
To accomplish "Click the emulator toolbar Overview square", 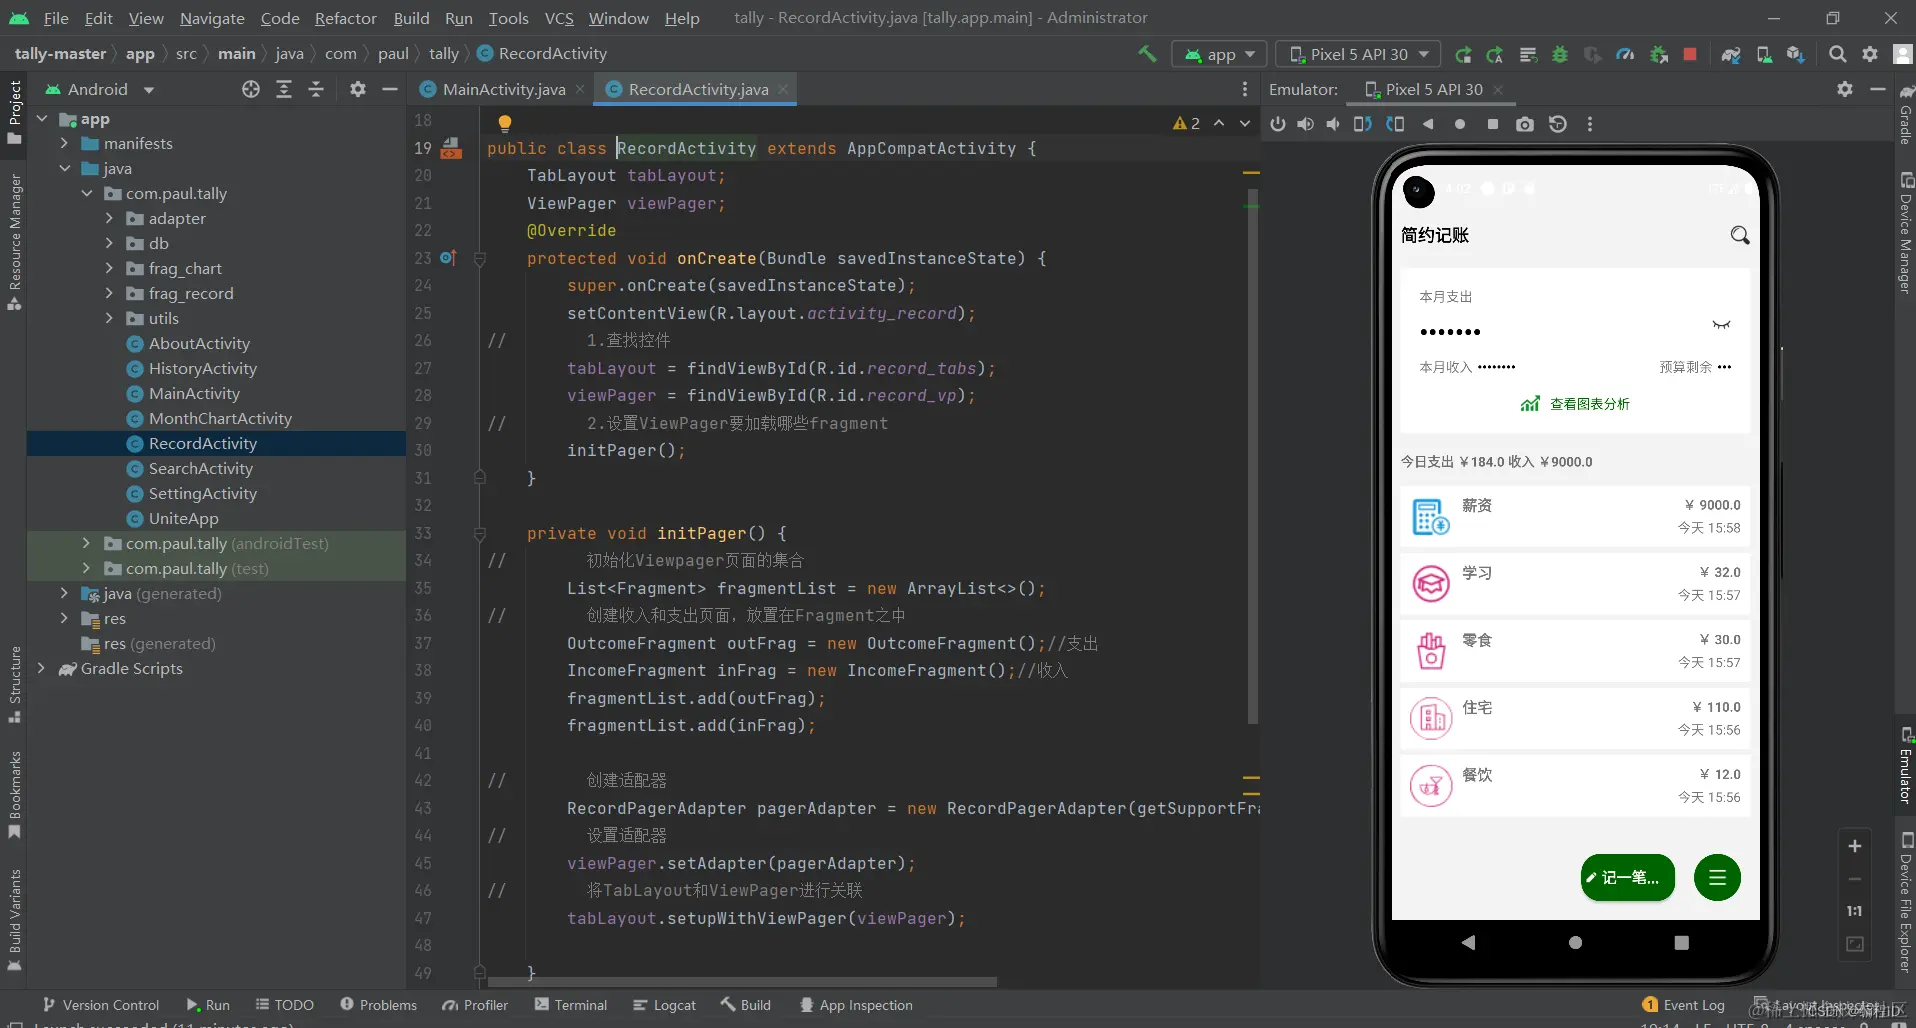I will point(1493,124).
